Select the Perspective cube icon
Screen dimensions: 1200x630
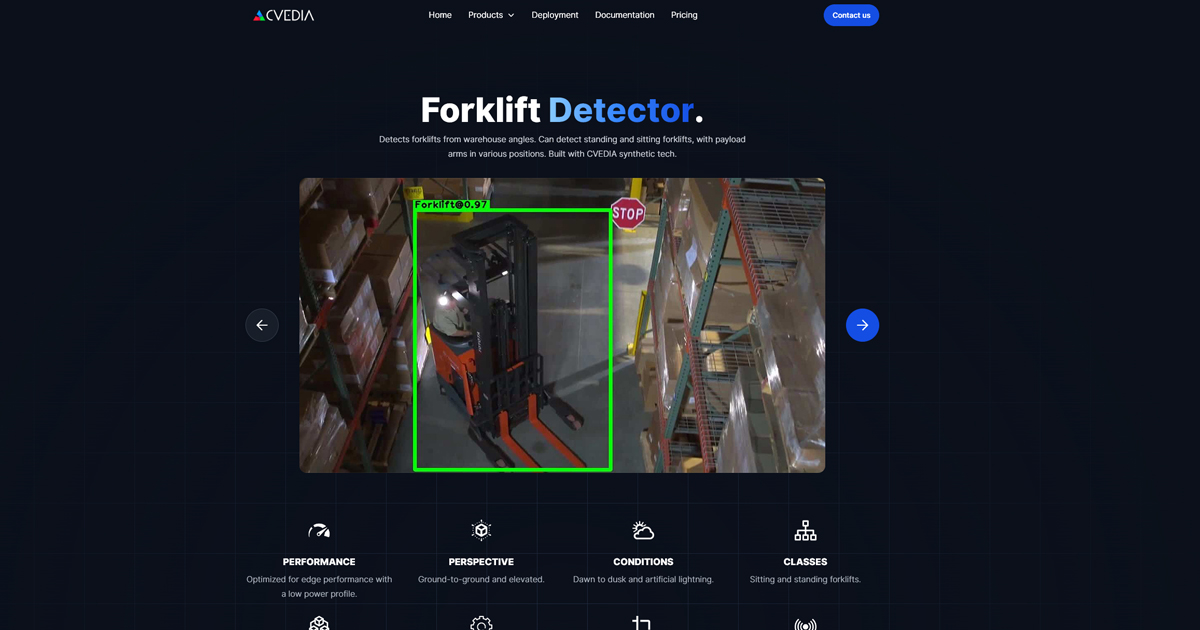pyautogui.click(x=481, y=530)
